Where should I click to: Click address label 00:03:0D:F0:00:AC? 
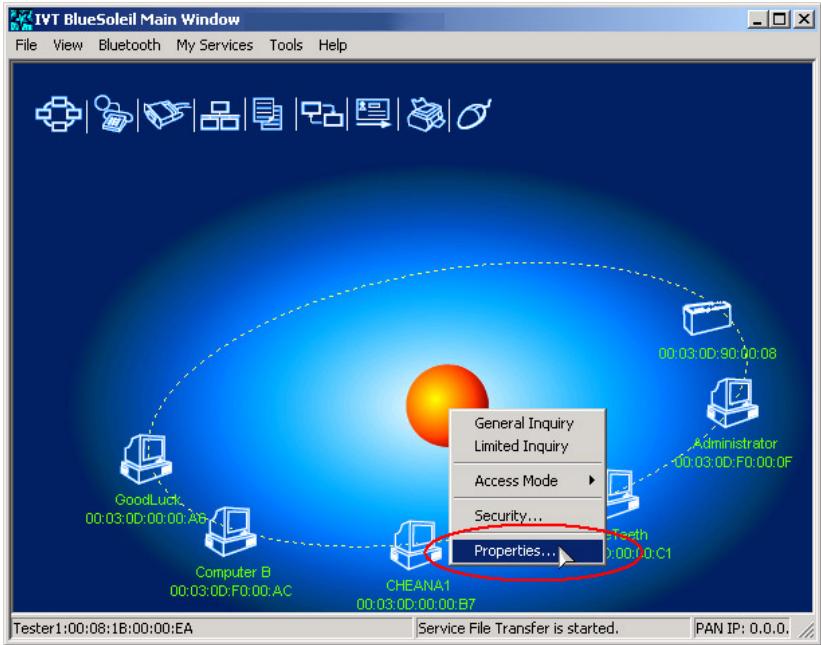pos(231,591)
